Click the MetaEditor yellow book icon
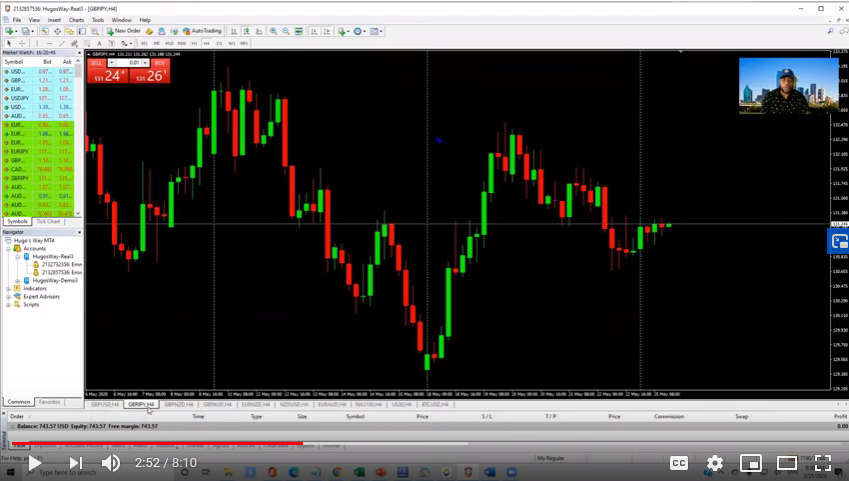Viewport: 849px width, 481px height. 149,31
